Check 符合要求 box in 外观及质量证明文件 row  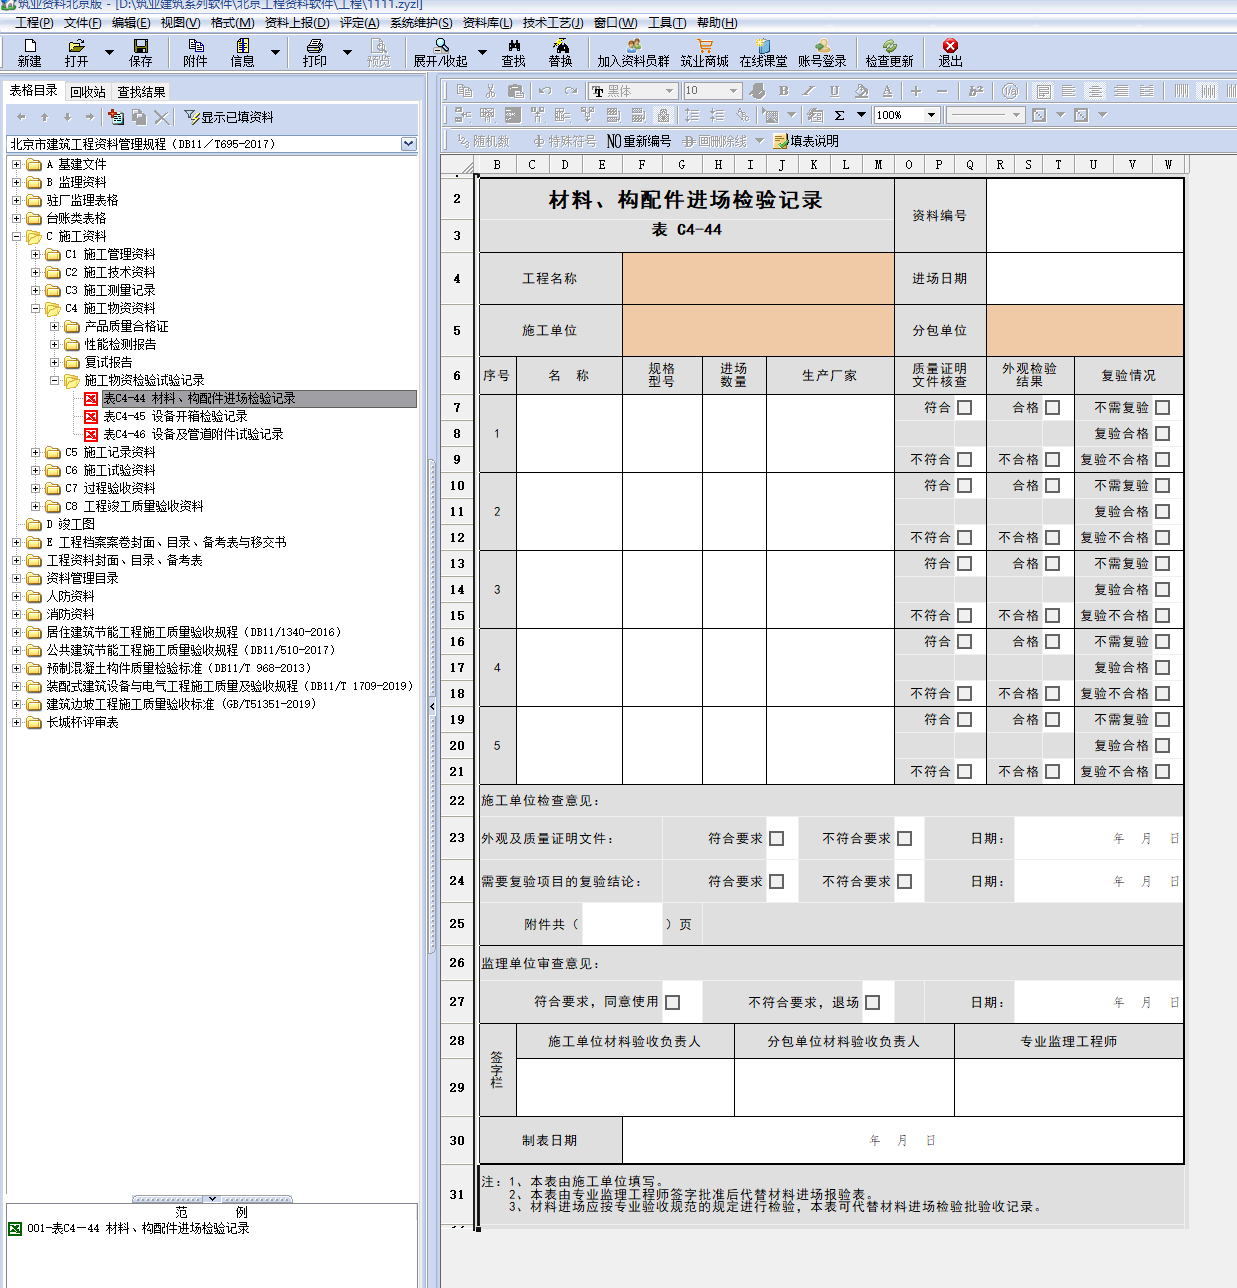coord(776,838)
